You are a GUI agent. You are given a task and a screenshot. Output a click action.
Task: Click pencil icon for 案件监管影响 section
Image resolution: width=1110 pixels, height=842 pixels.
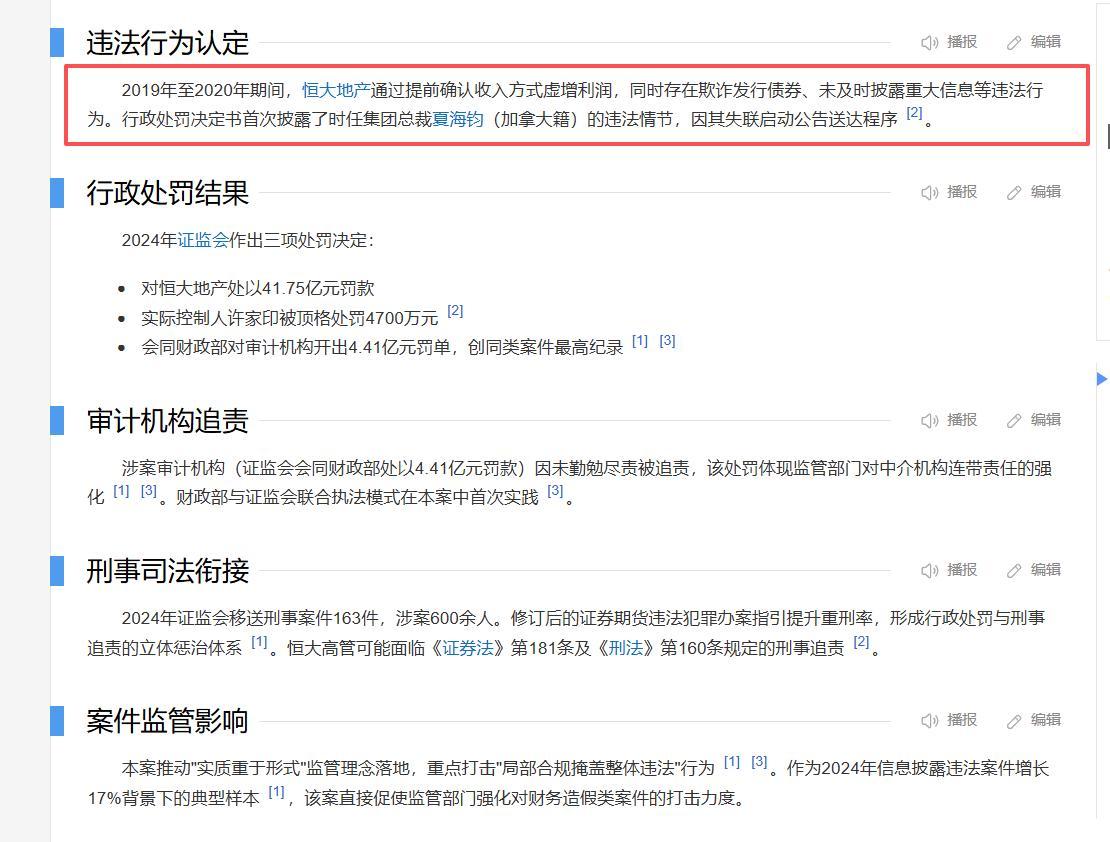click(x=1015, y=720)
